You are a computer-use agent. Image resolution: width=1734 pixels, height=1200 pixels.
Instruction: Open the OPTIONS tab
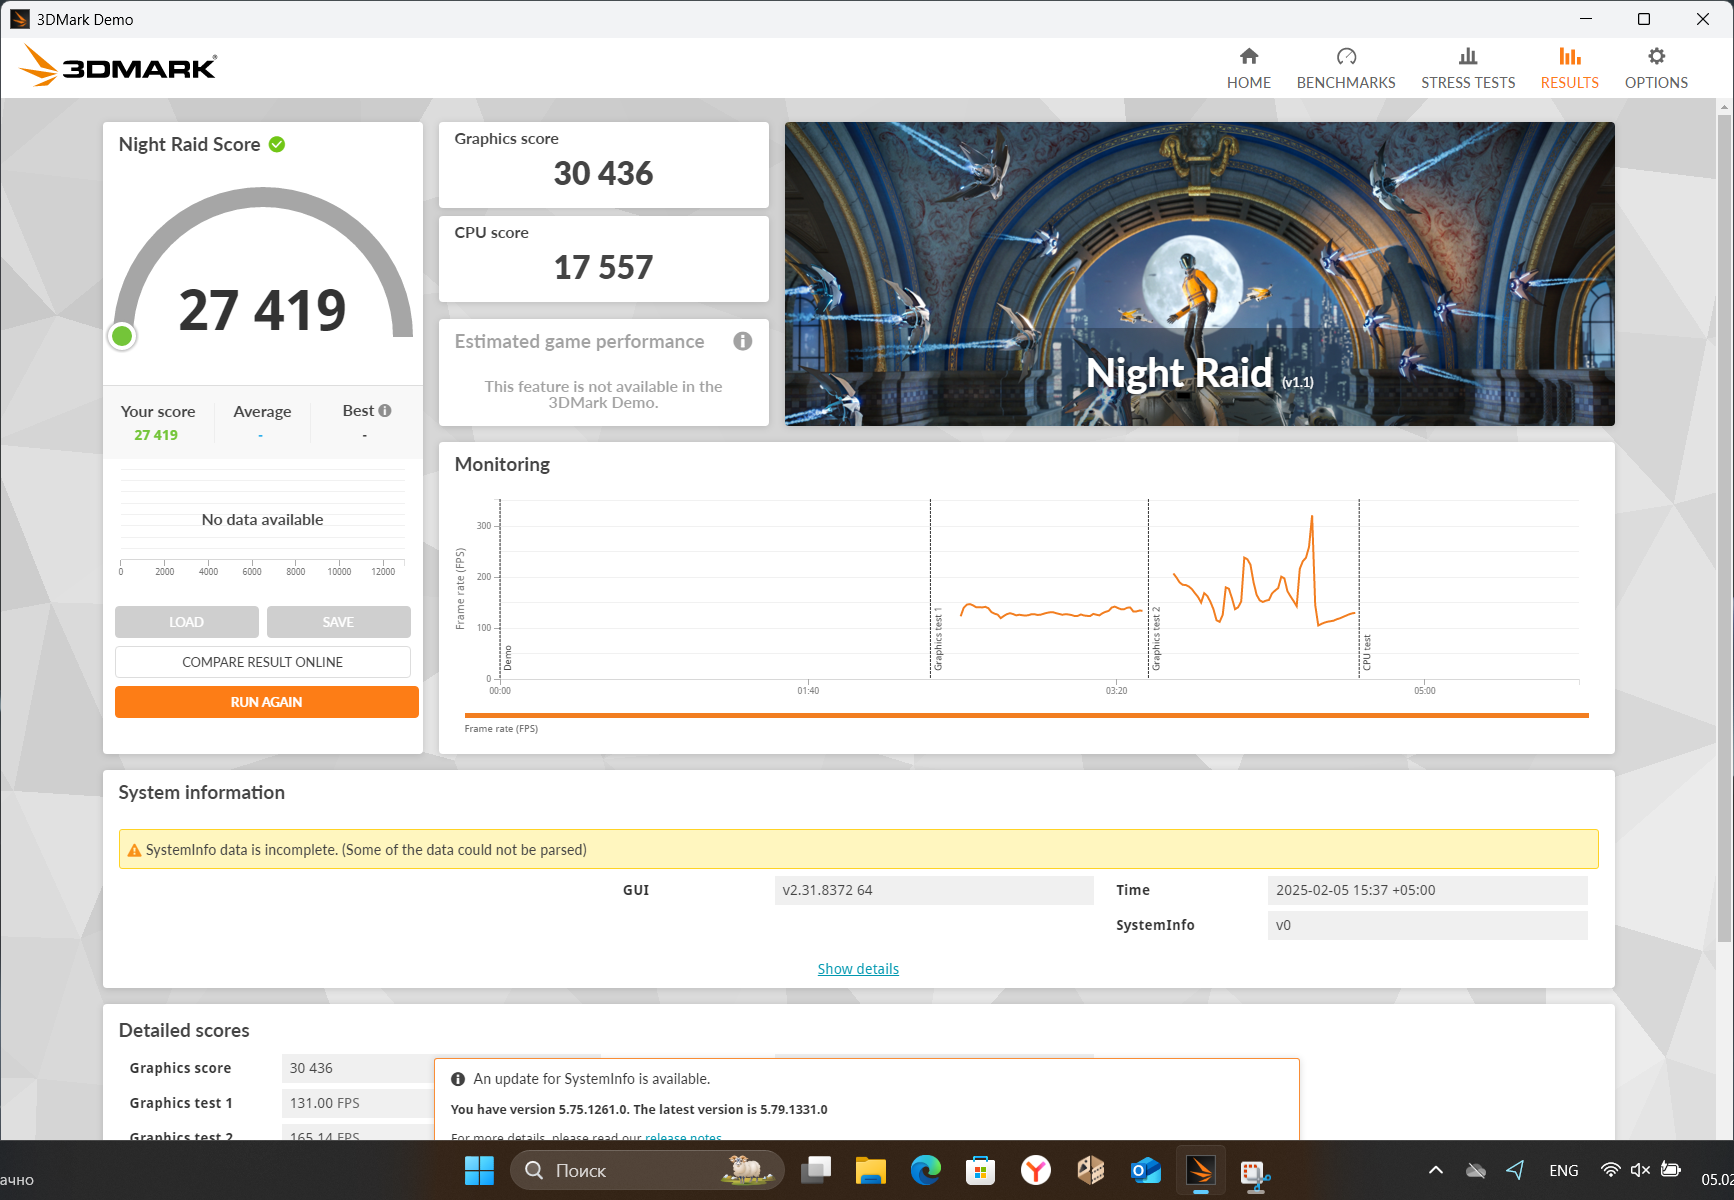[x=1656, y=69]
